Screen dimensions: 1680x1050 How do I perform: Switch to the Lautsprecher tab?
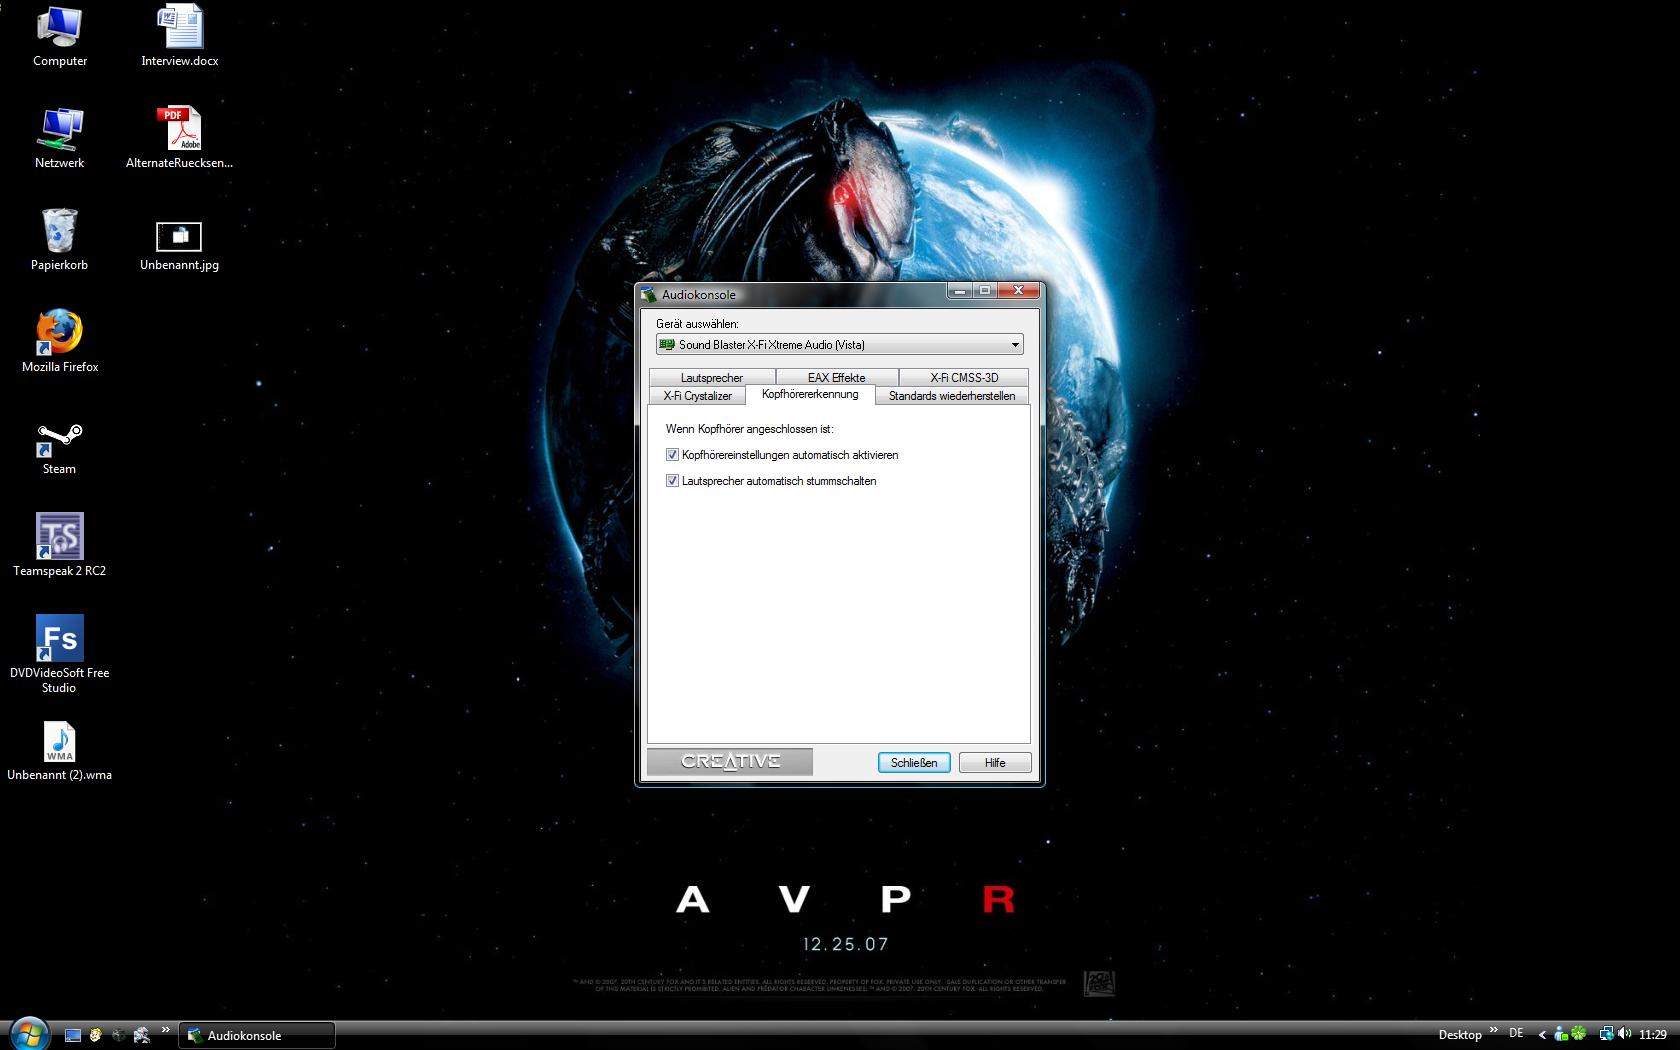[x=712, y=377]
